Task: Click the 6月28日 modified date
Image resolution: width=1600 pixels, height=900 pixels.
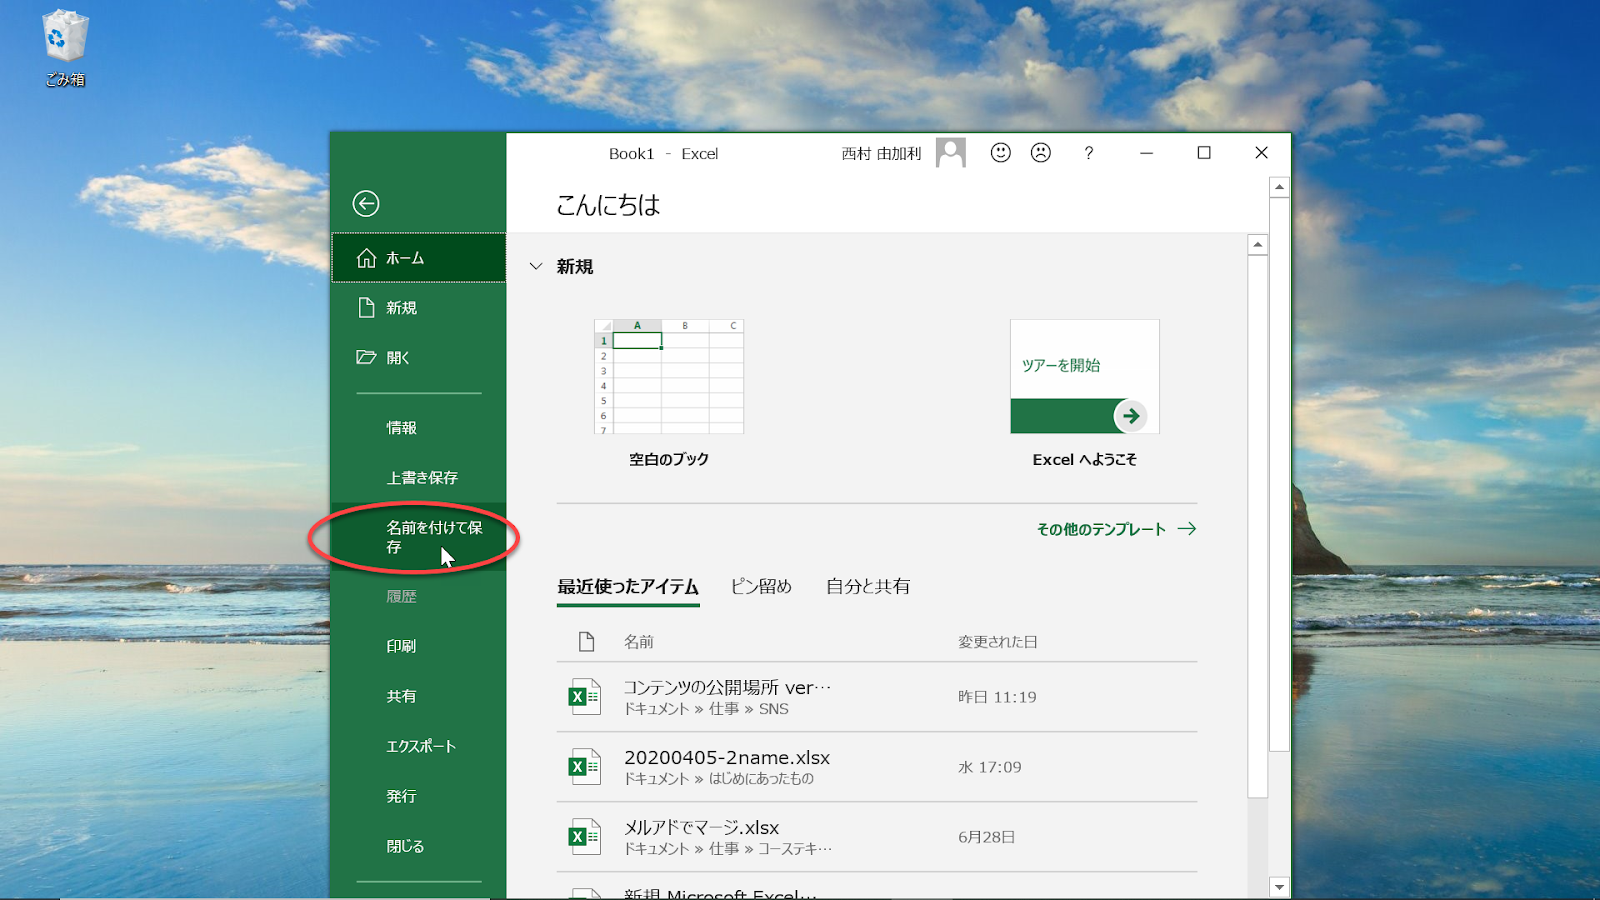Action: [987, 837]
